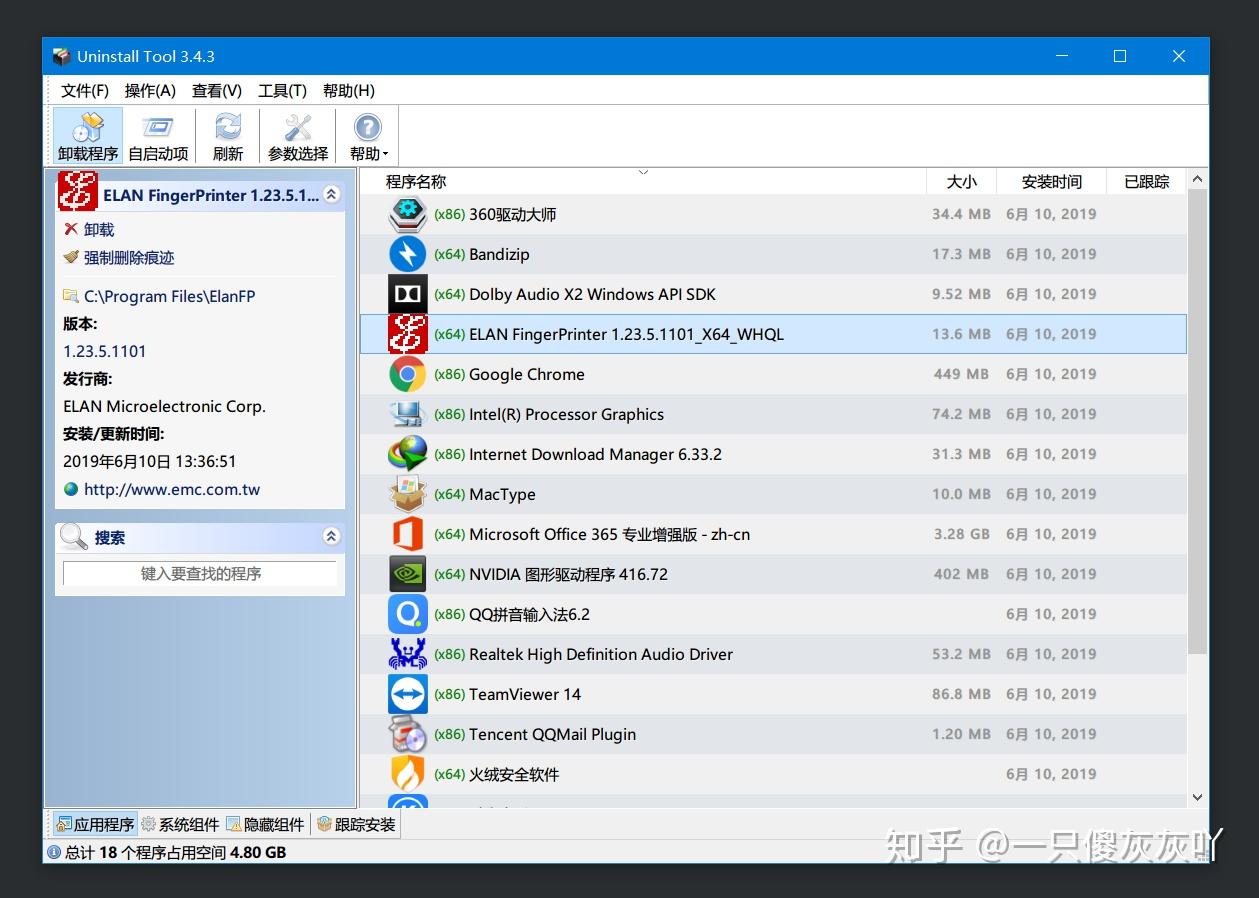Open the 操作(A) menu
The image size is (1259, 898).
click(150, 91)
